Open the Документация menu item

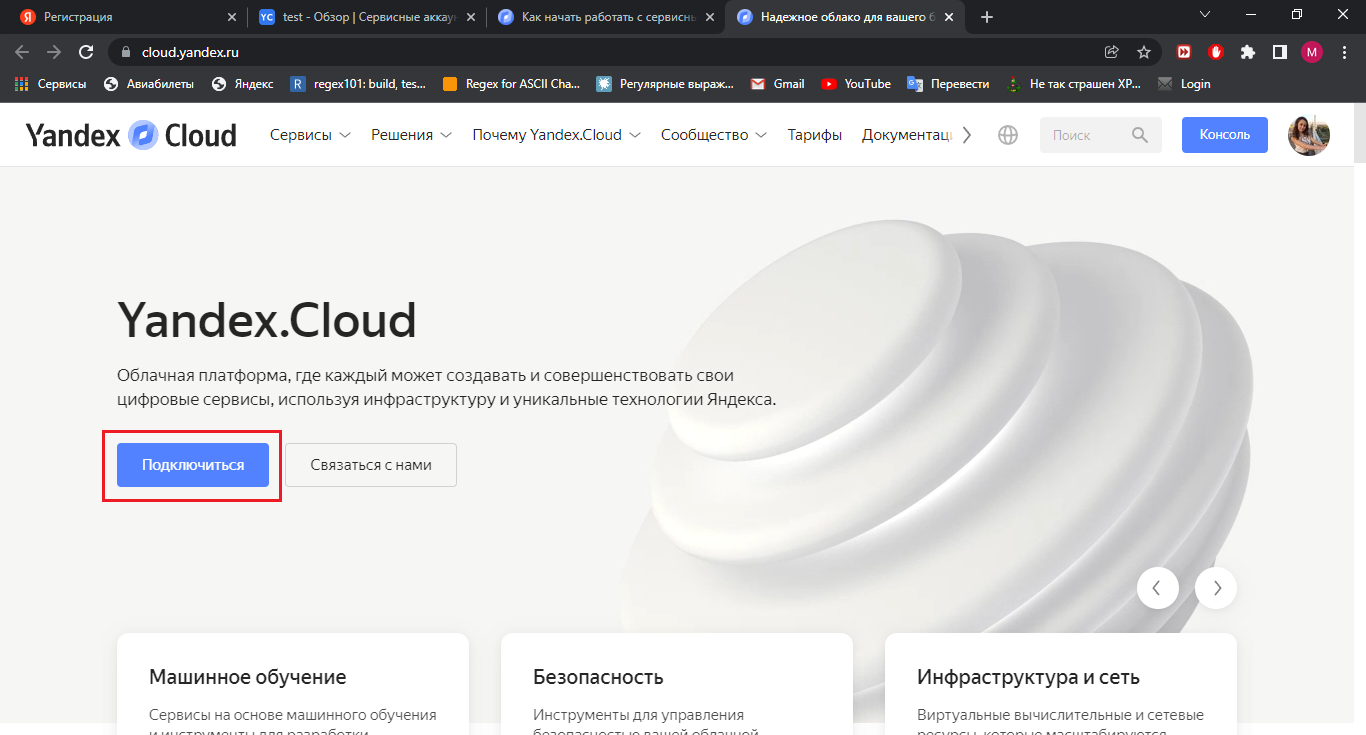906,135
